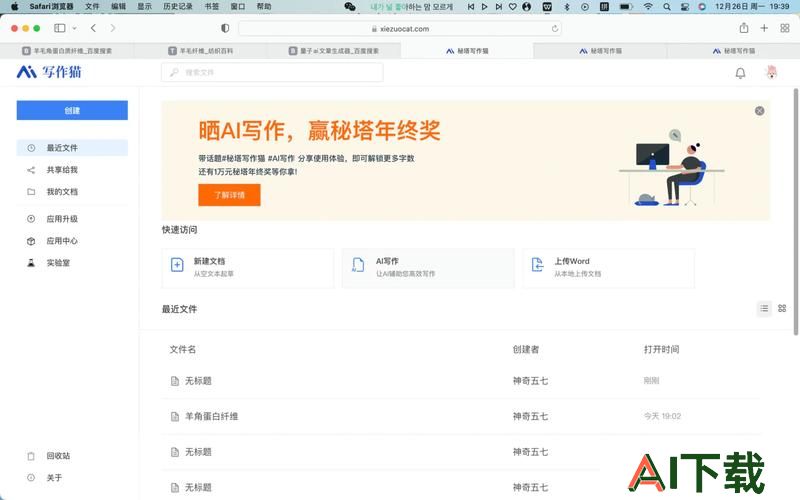Viewport: 800px width, 500px height.
Task: Toggle the Safari sidebar
Action: coord(60,28)
